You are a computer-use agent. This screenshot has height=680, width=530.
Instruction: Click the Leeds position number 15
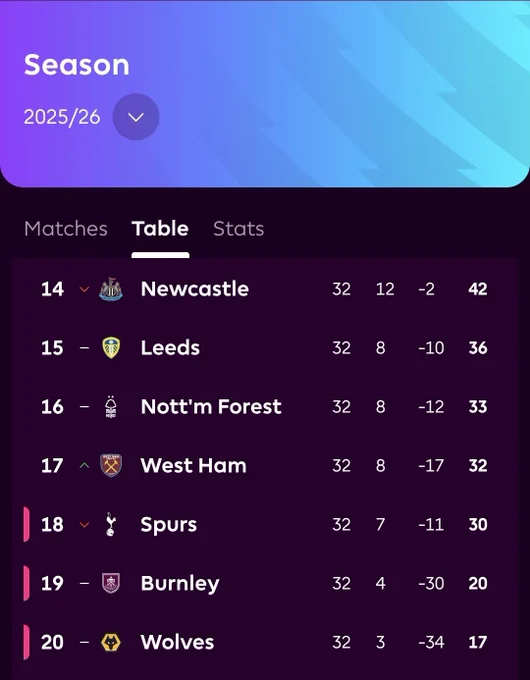52,348
